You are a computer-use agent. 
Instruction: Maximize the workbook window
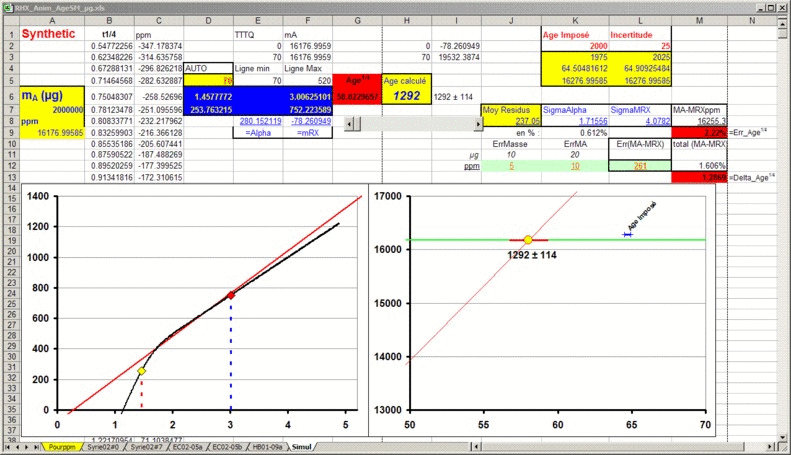coord(770,8)
